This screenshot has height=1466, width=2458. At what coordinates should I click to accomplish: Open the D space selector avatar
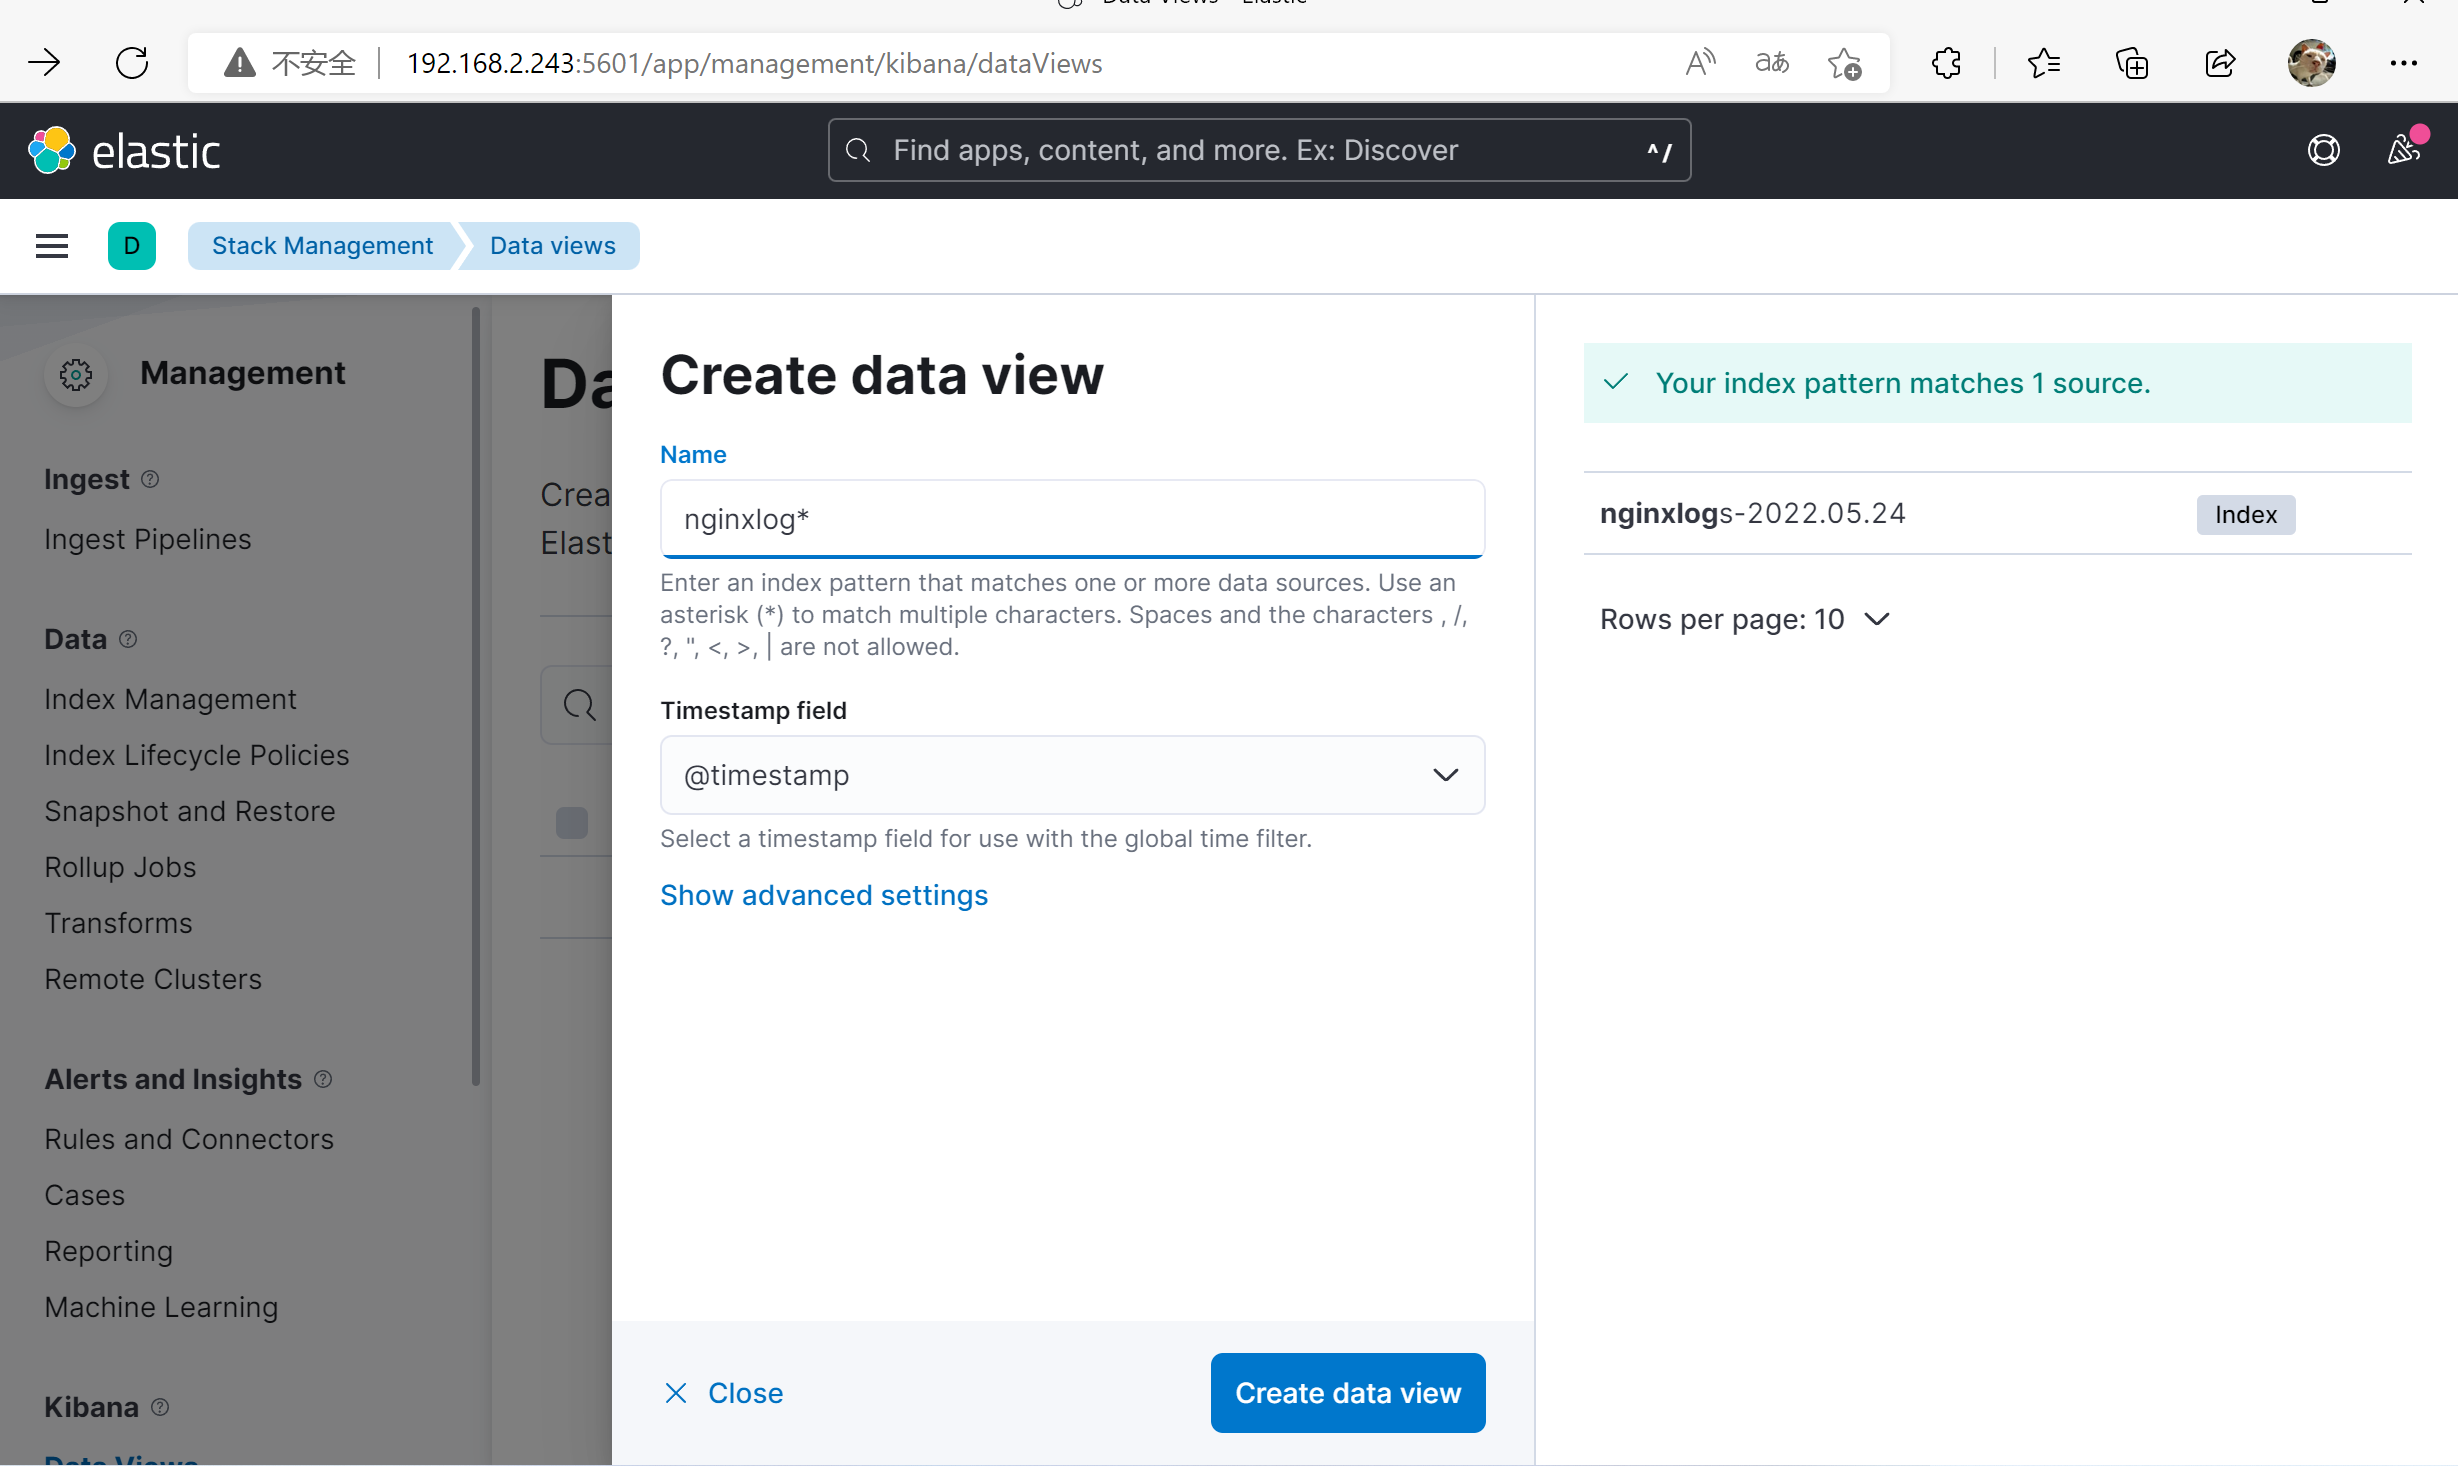pos(132,246)
